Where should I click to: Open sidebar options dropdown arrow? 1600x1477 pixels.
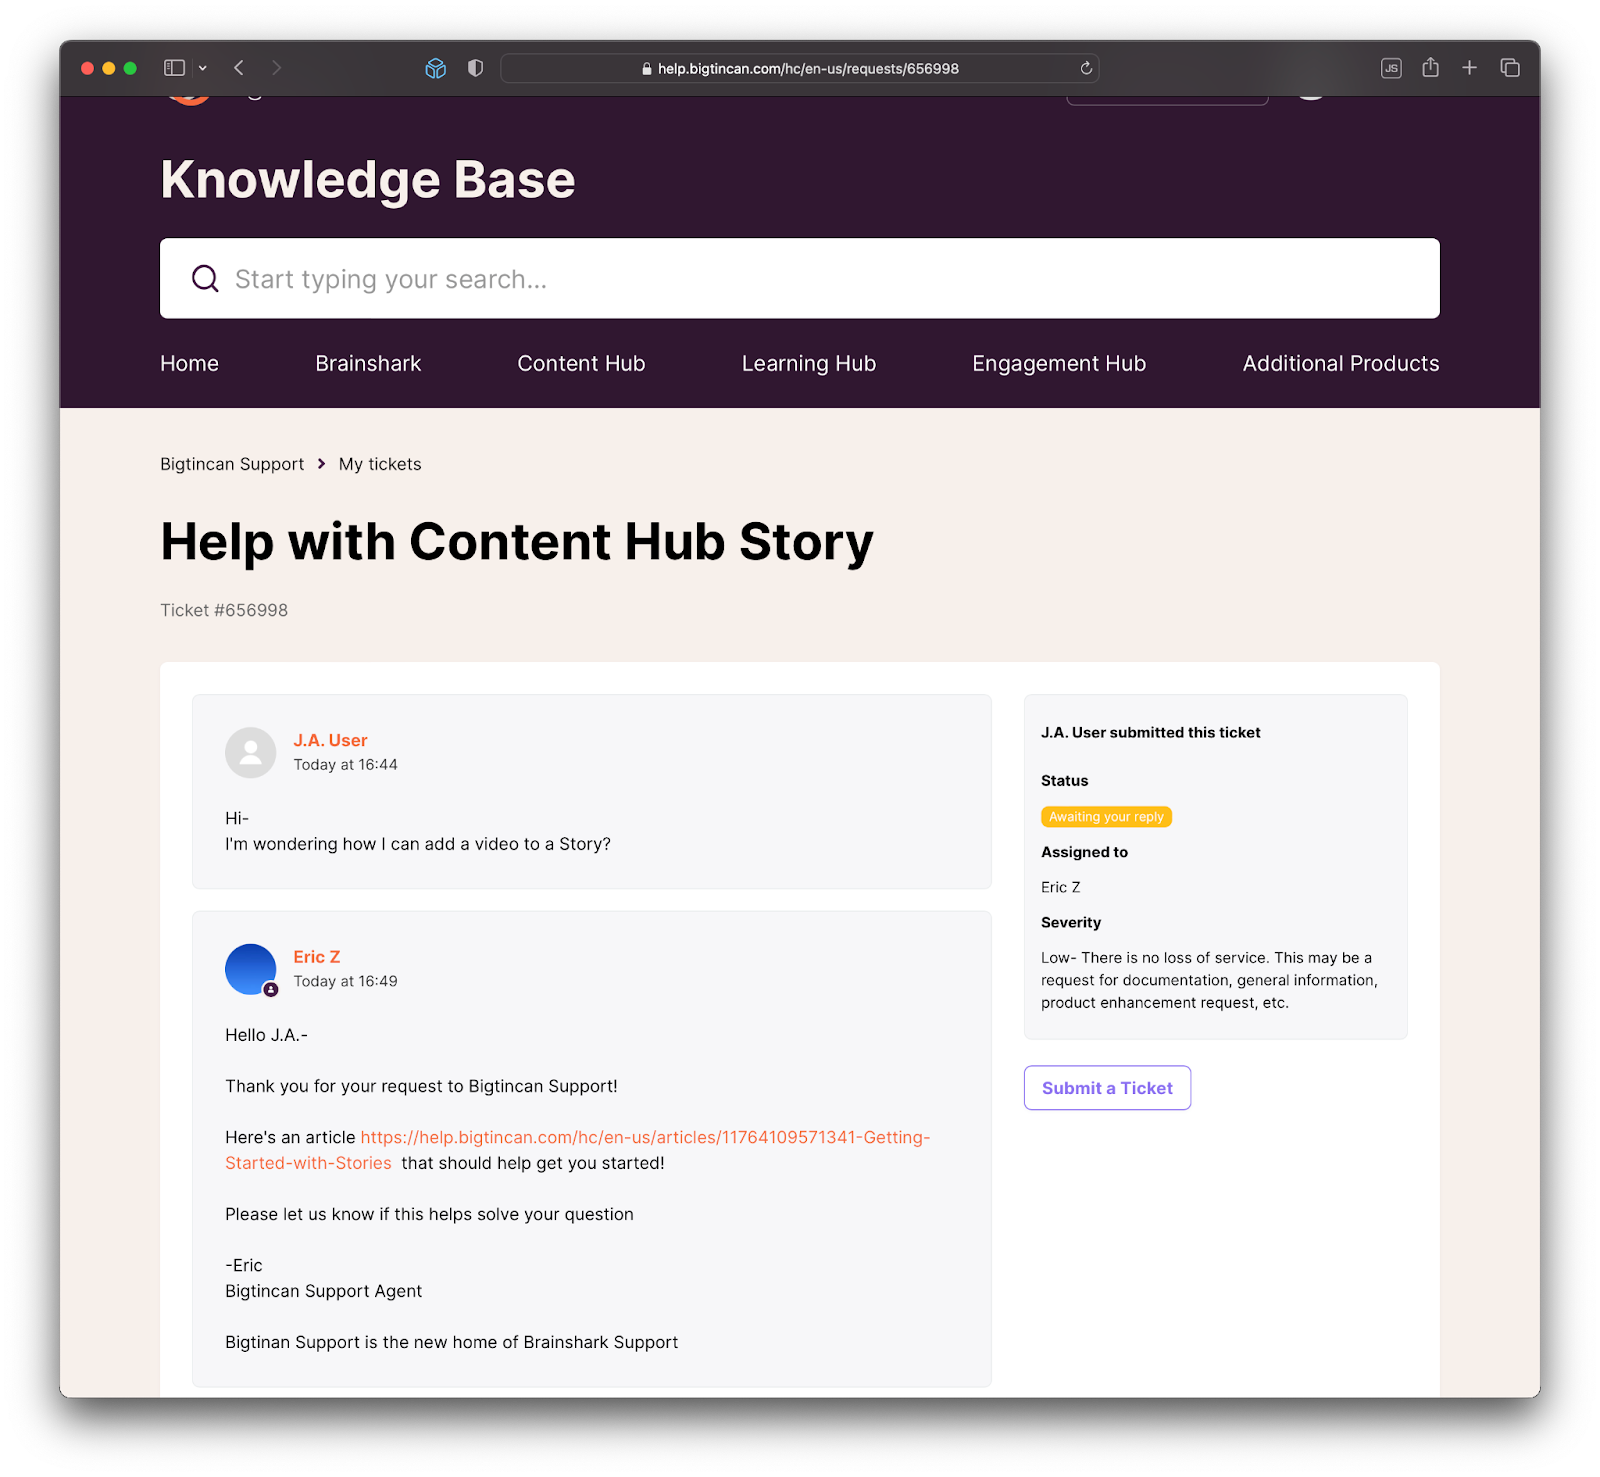[x=203, y=68]
